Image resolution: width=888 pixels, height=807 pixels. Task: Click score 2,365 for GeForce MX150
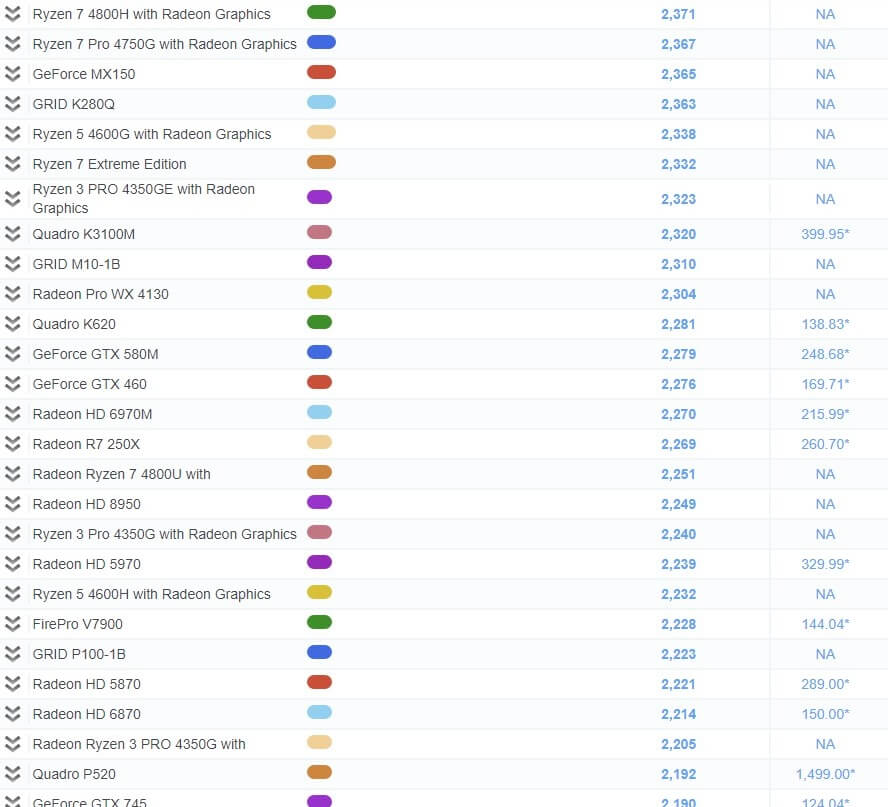pyautogui.click(x=678, y=74)
